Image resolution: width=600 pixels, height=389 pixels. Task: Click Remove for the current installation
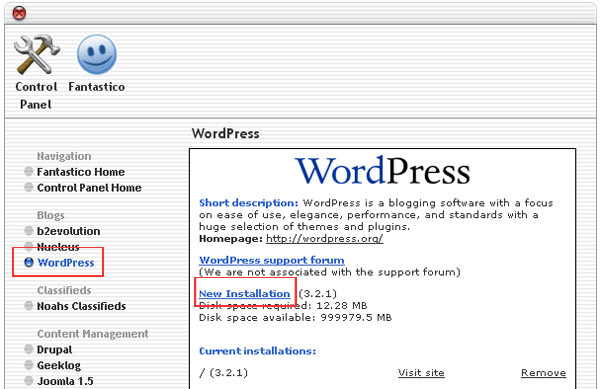(543, 373)
